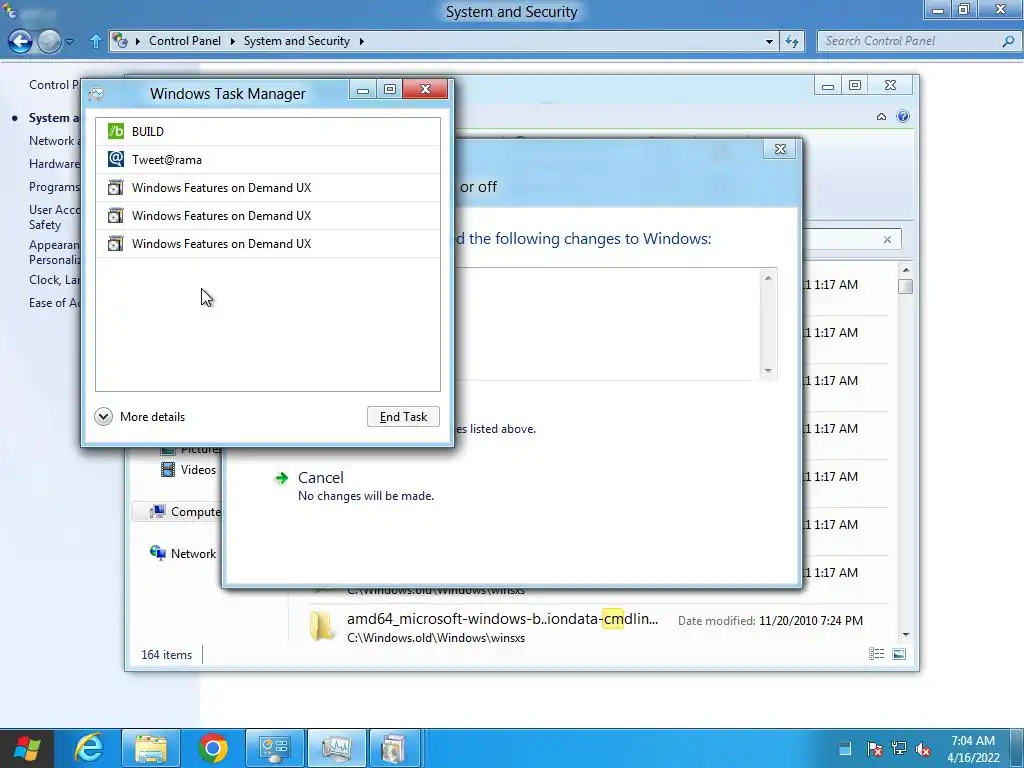The width and height of the screenshot is (1024, 768).
Task: Click the End Task button
Action: (x=403, y=417)
